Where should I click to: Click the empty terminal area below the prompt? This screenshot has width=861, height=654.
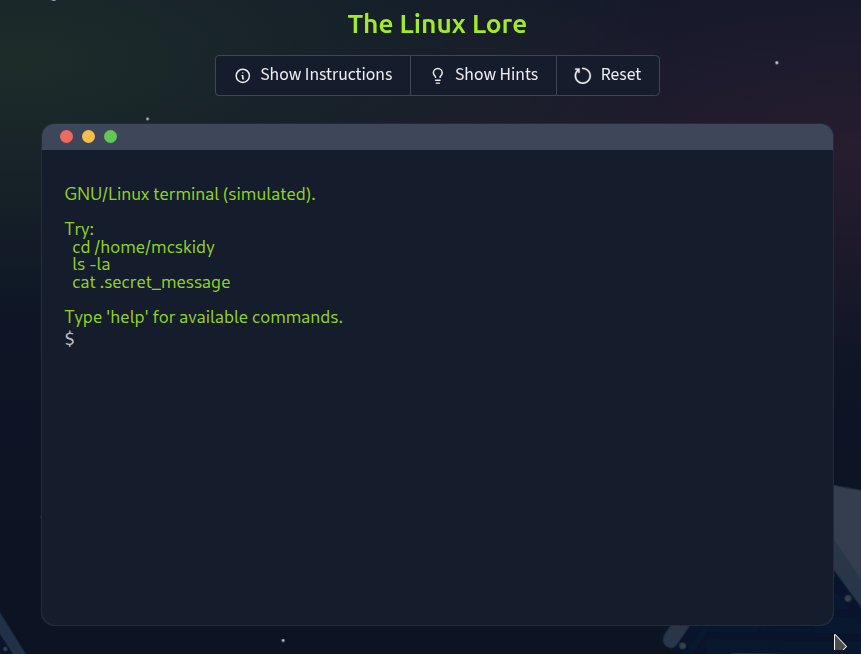click(437, 480)
